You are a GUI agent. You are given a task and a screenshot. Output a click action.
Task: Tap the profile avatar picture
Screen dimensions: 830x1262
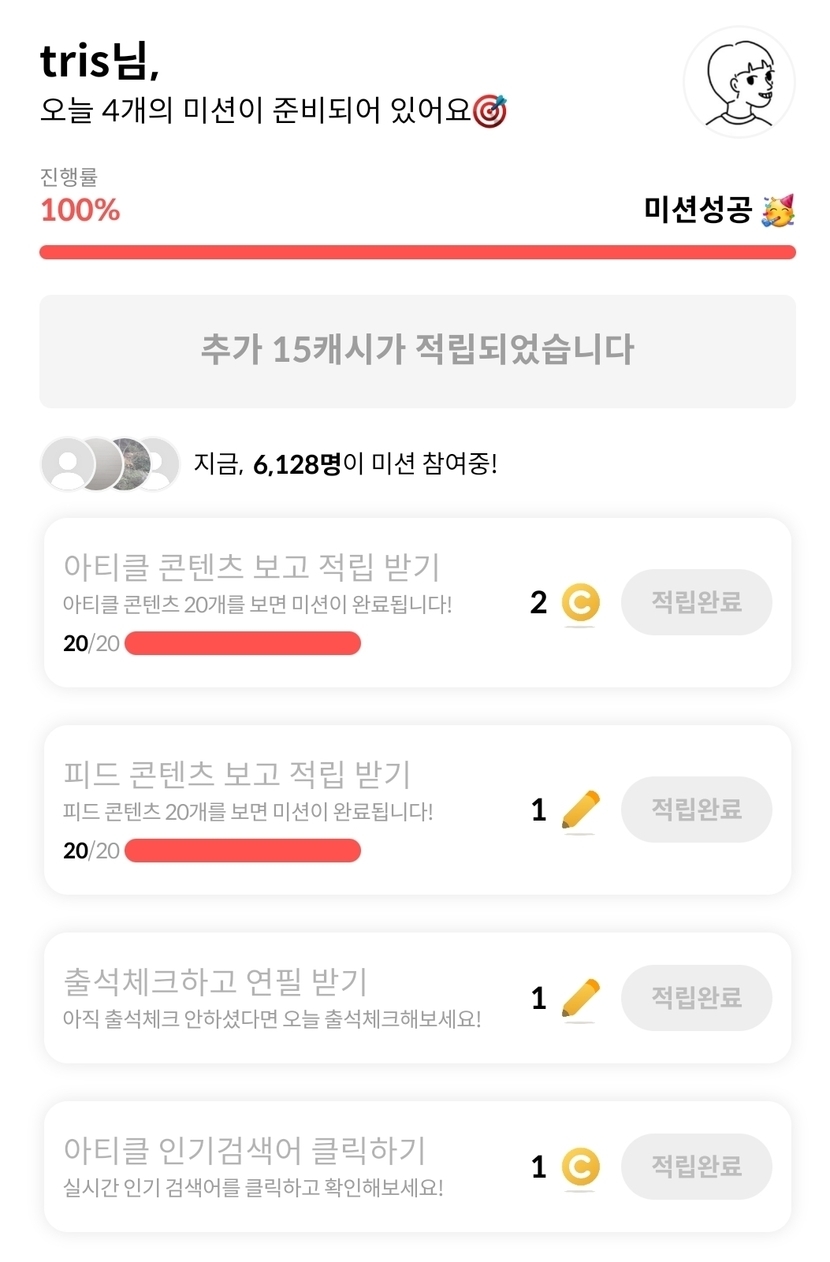coord(739,82)
